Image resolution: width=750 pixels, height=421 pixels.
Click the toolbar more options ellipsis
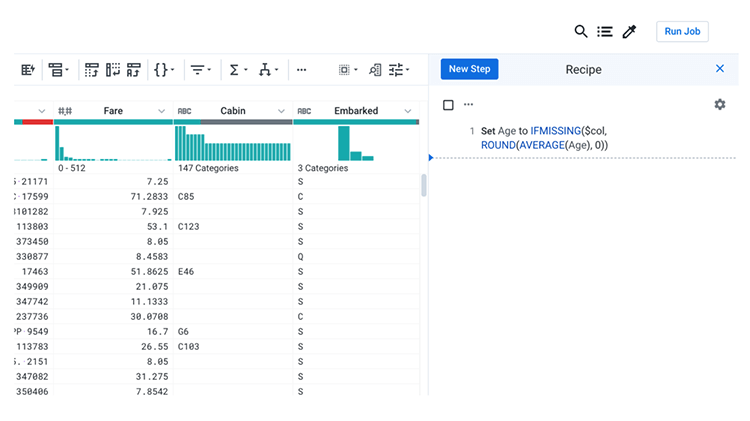(302, 70)
